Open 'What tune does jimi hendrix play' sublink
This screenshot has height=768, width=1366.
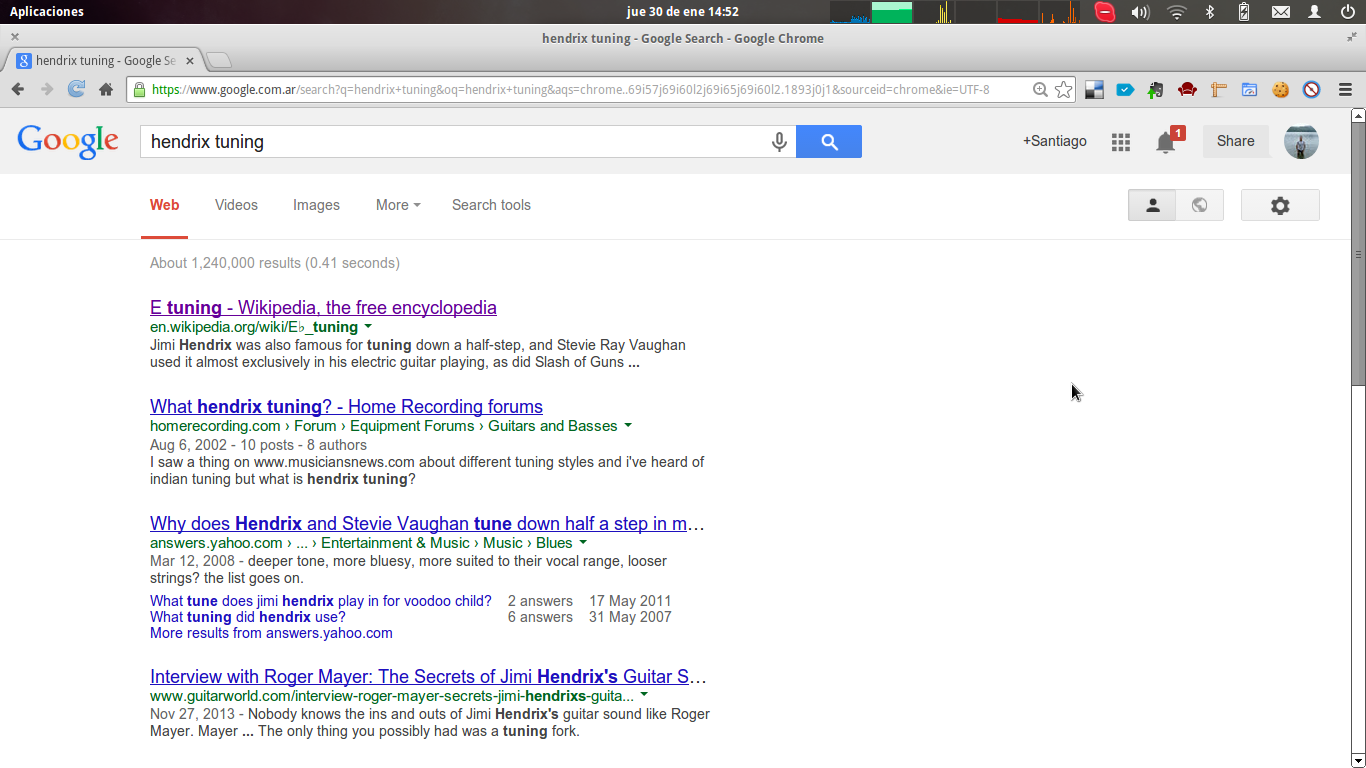click(321, 601)
